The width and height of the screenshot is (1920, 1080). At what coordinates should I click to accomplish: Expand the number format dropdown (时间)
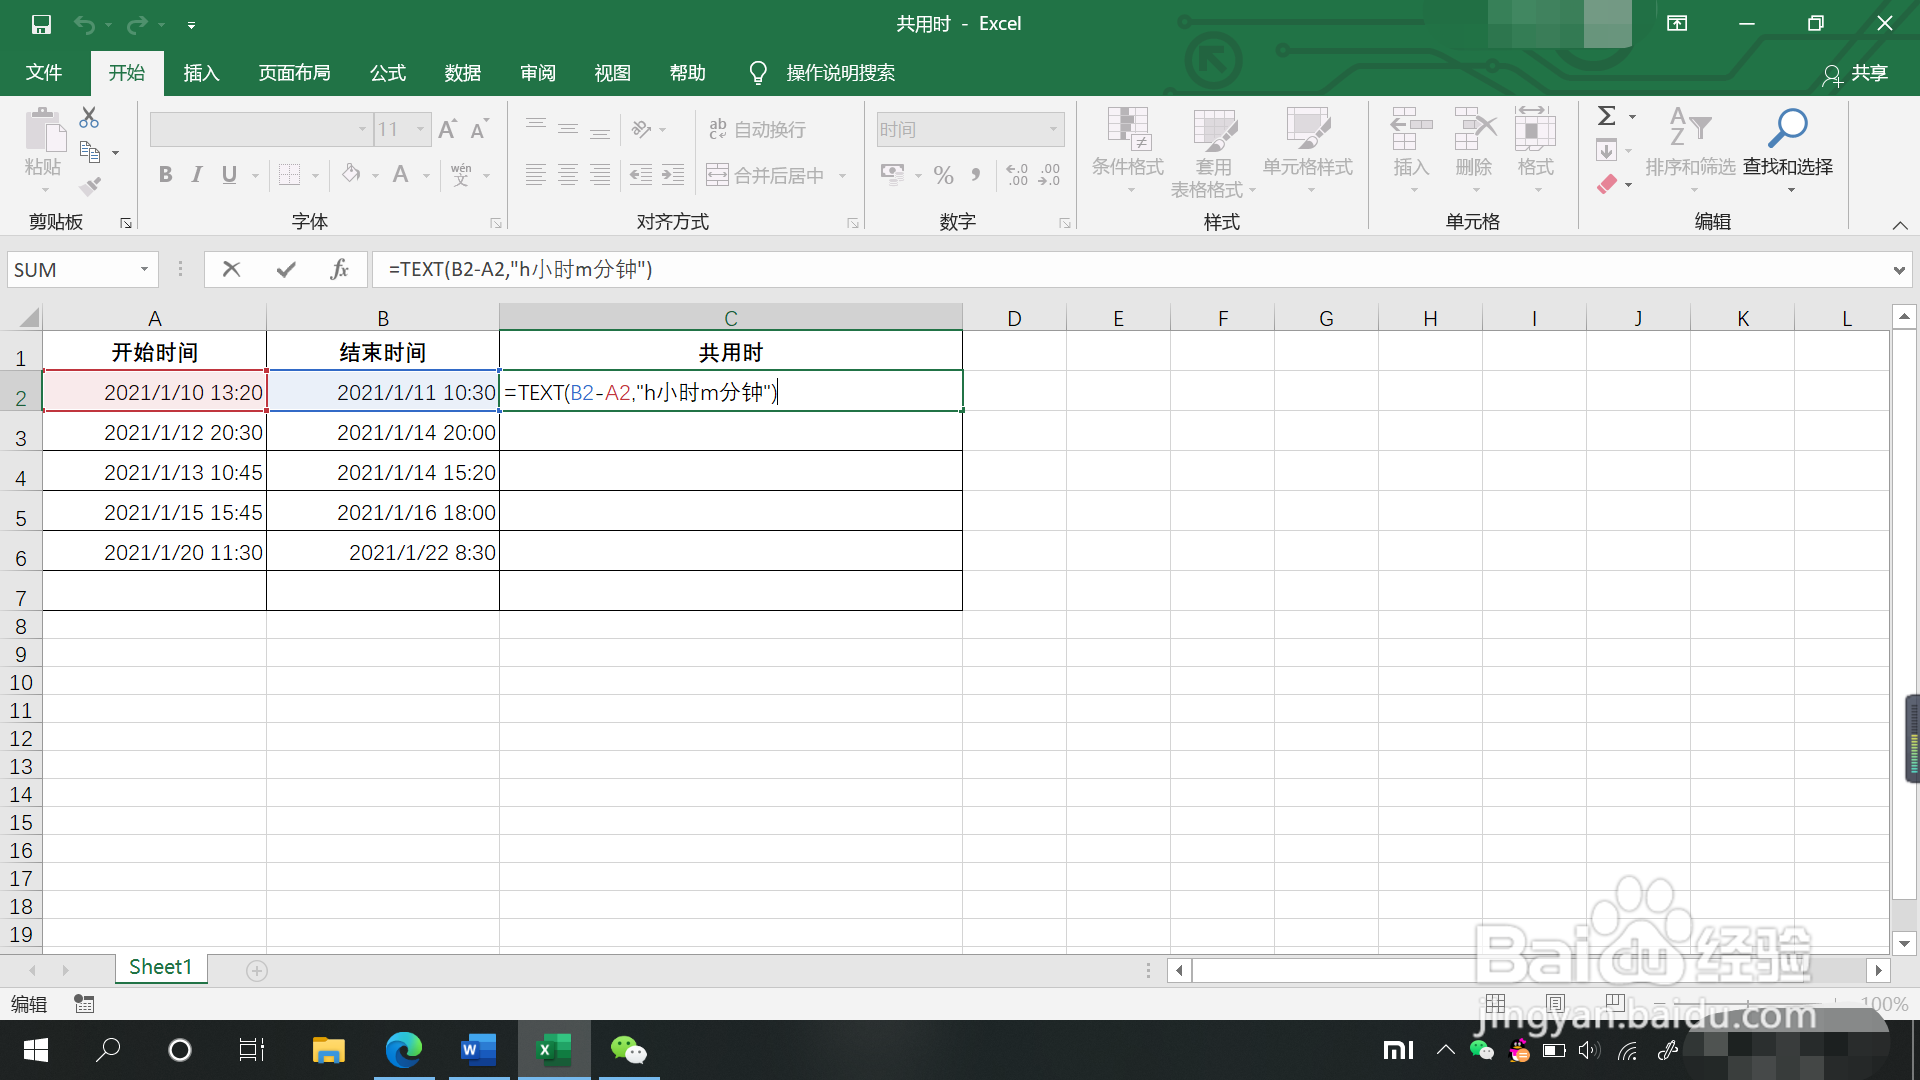click(1053, 129)
